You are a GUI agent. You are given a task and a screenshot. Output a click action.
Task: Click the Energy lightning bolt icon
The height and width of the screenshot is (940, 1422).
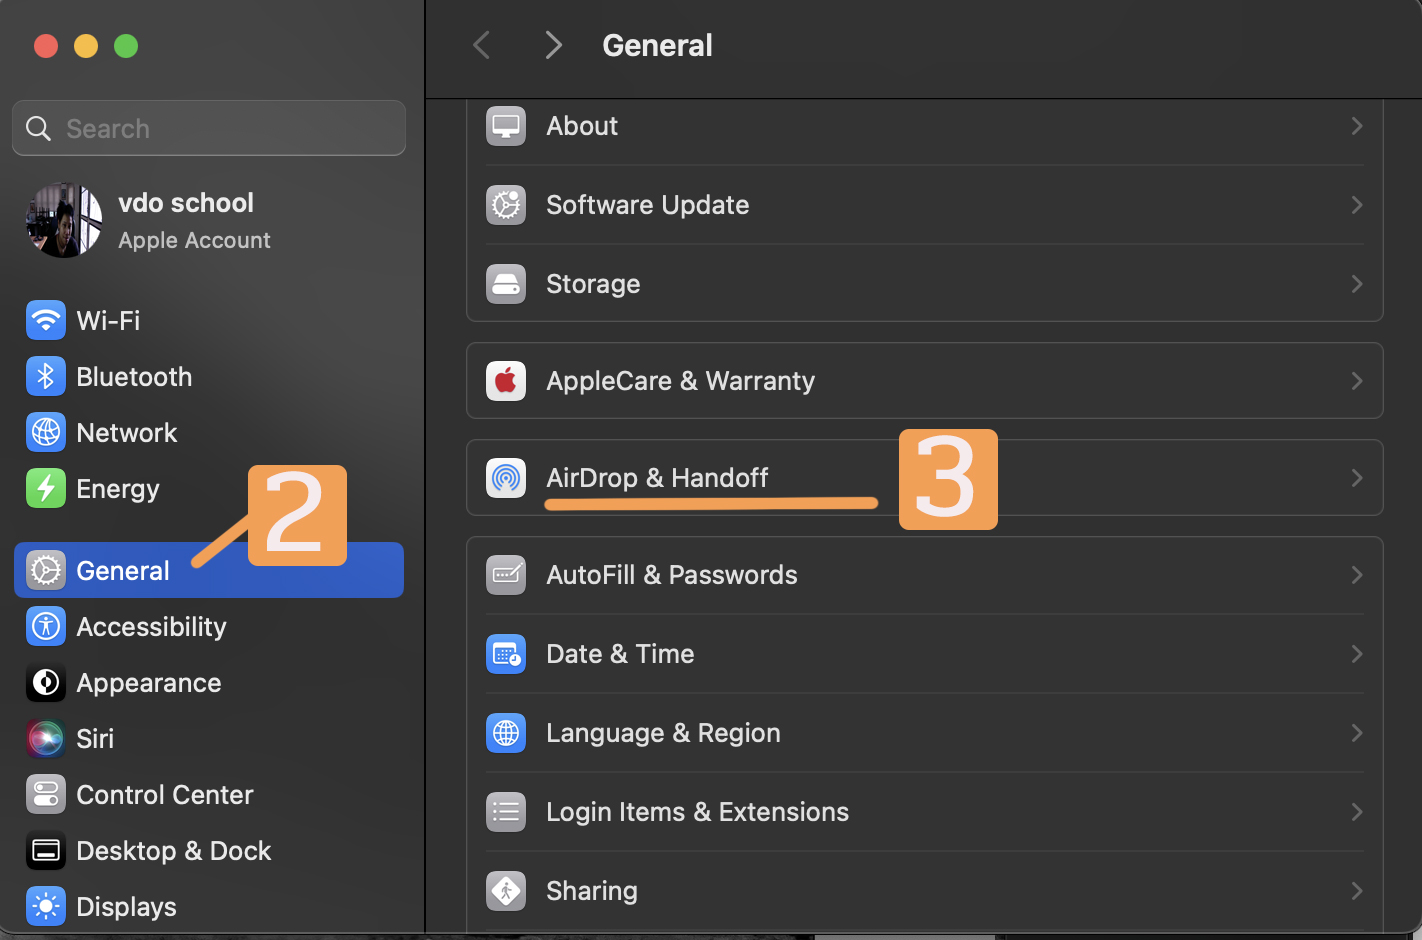click(46, 489)
